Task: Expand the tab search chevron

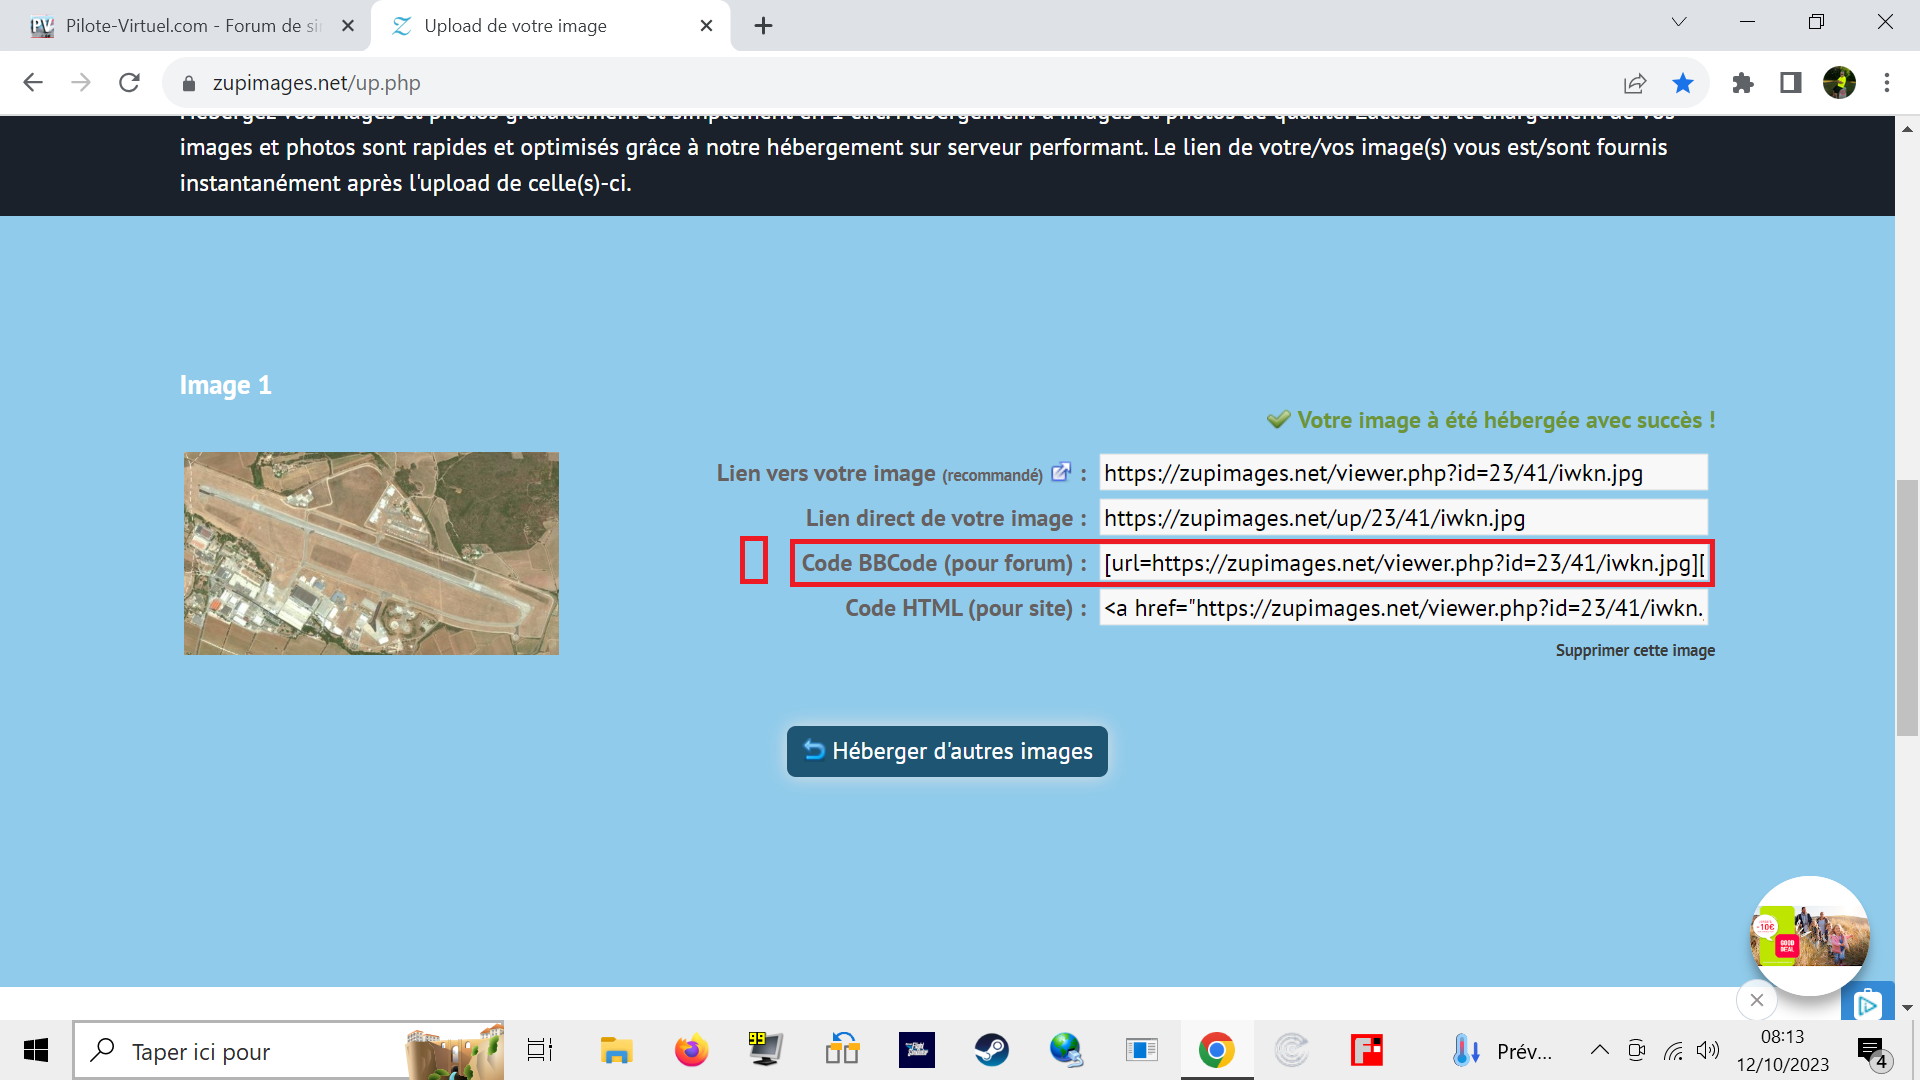Action: pyautogui.click(x=1679, y=22)
